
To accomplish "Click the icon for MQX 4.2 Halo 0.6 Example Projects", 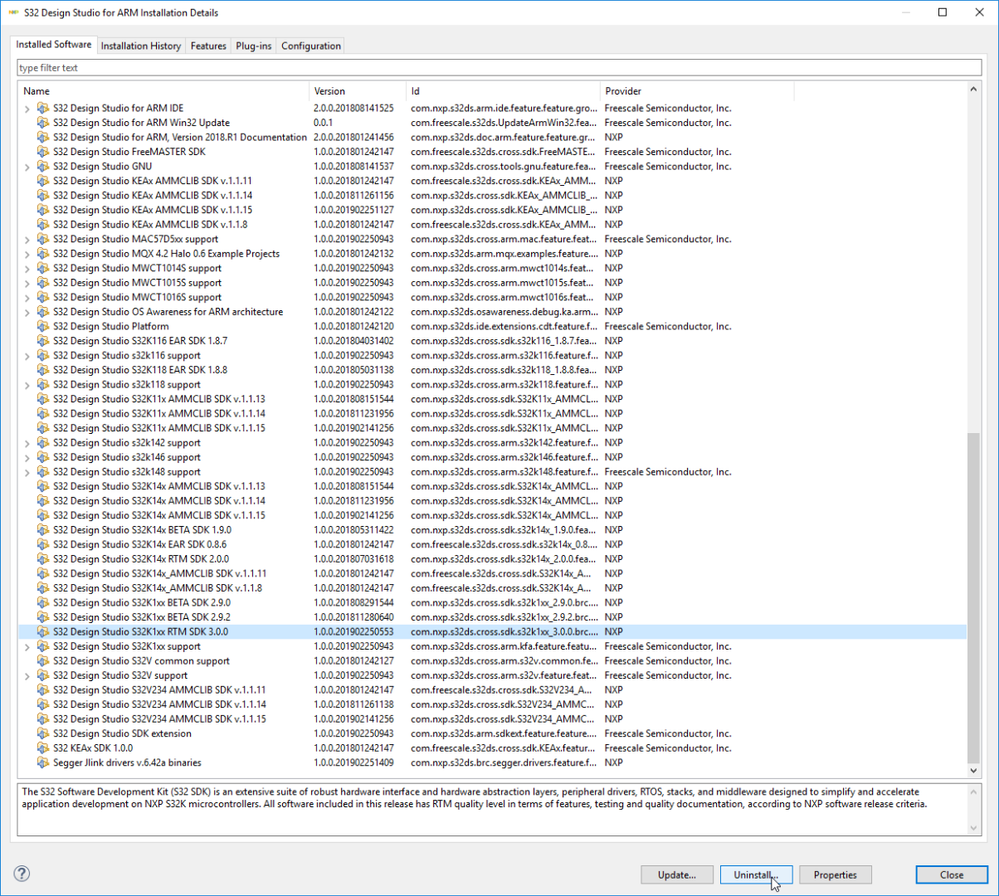I will coord(43,254).
